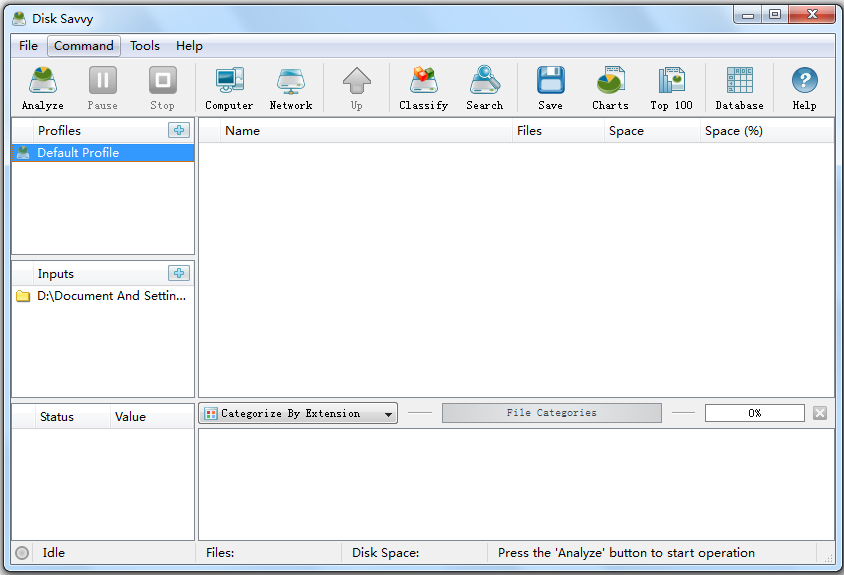Open the Command menu
Image resolution: width=844 pixels, height=575 pixels.
(x=84, y=46)
